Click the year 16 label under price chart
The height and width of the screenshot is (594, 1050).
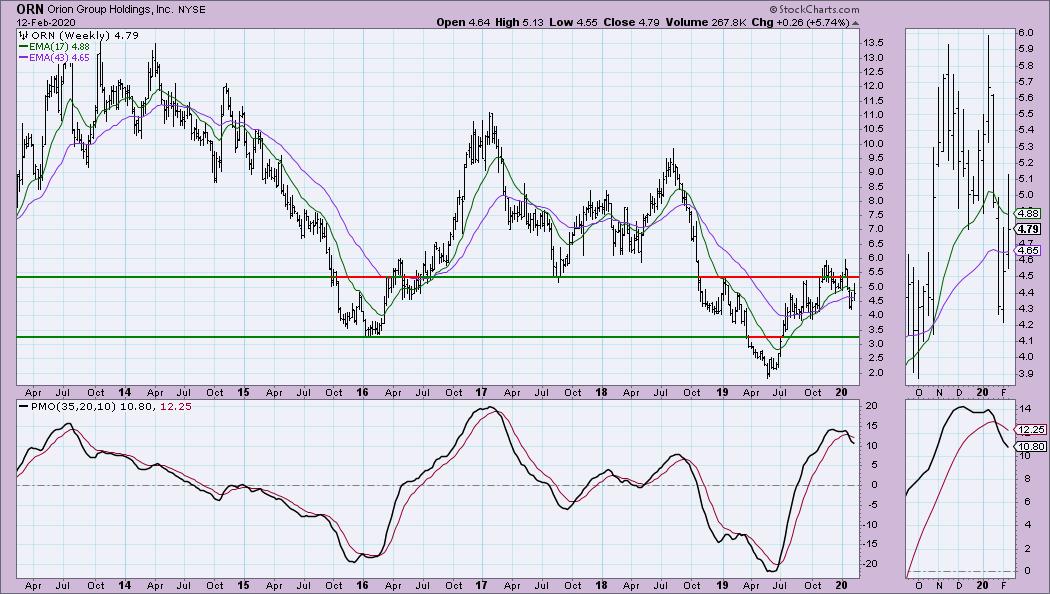362,392
